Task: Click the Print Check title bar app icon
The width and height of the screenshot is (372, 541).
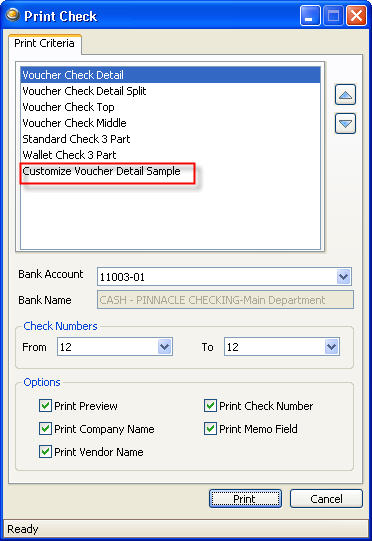Action: point(13,15)
